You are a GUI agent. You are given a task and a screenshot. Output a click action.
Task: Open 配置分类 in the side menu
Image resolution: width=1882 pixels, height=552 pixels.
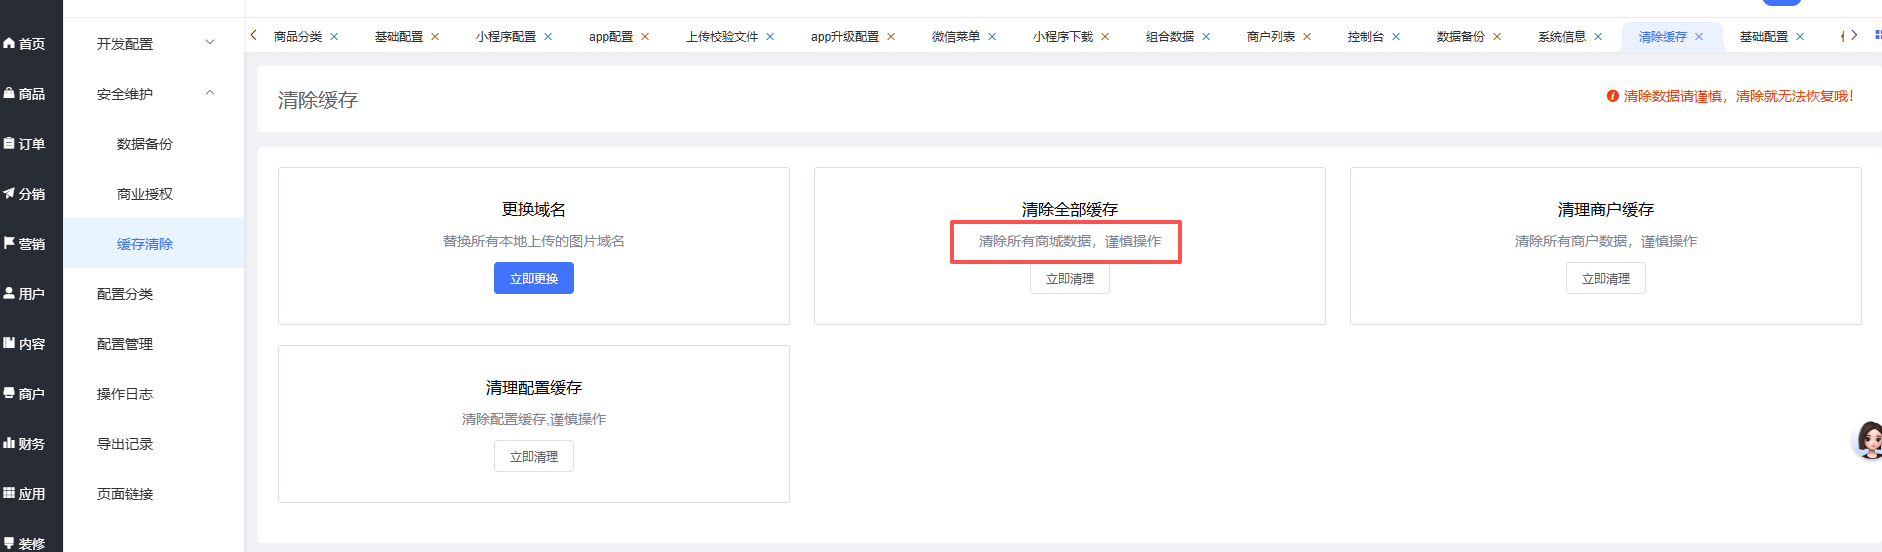pos(125,294)
